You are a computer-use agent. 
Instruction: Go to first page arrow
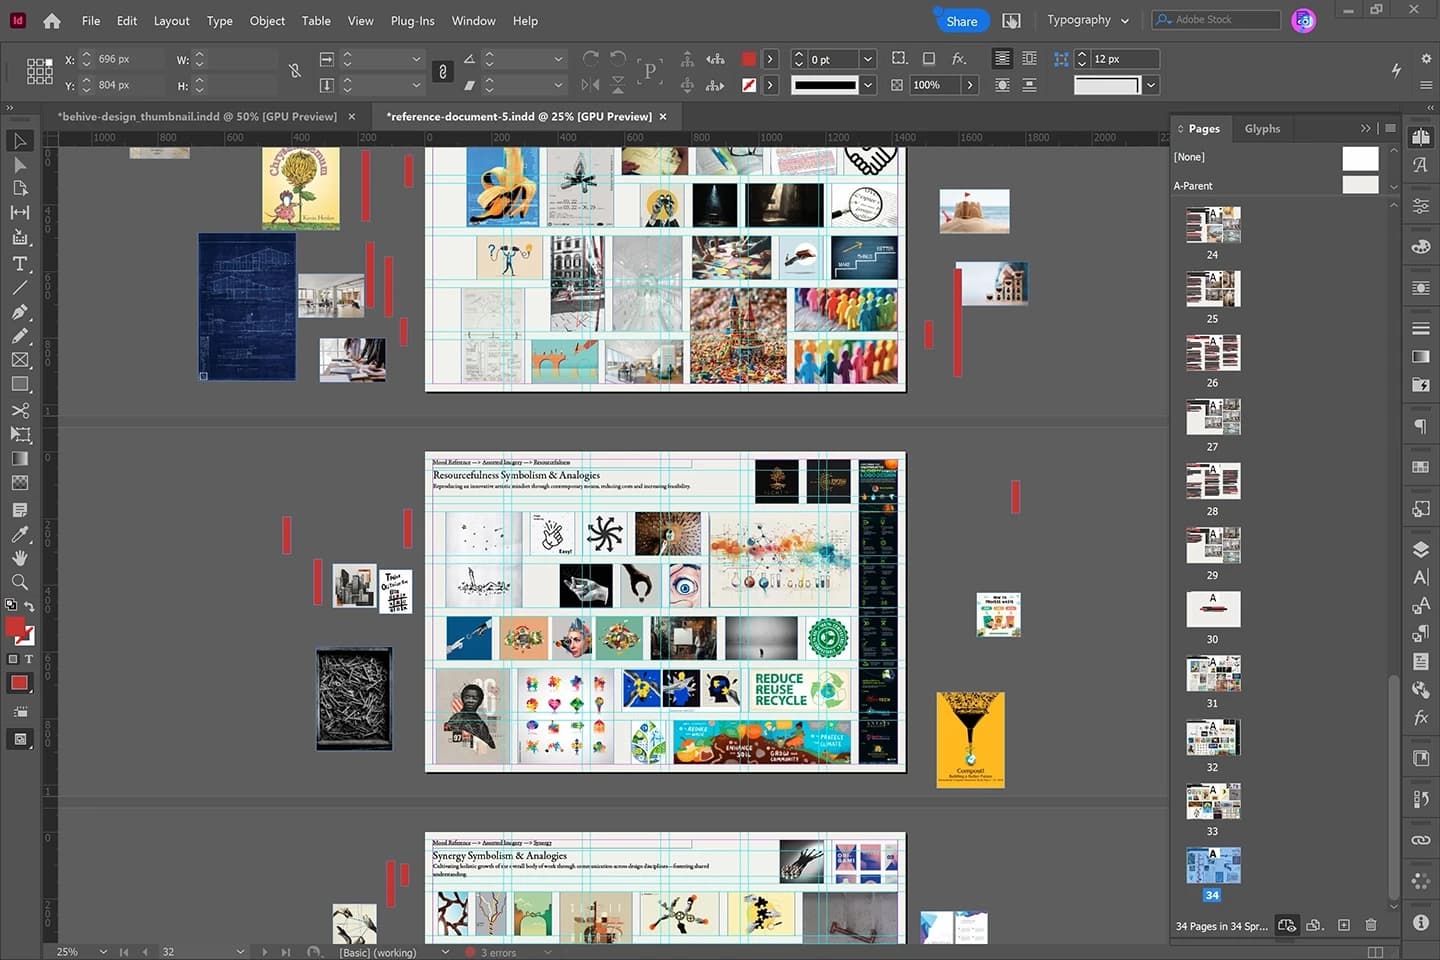123,952
